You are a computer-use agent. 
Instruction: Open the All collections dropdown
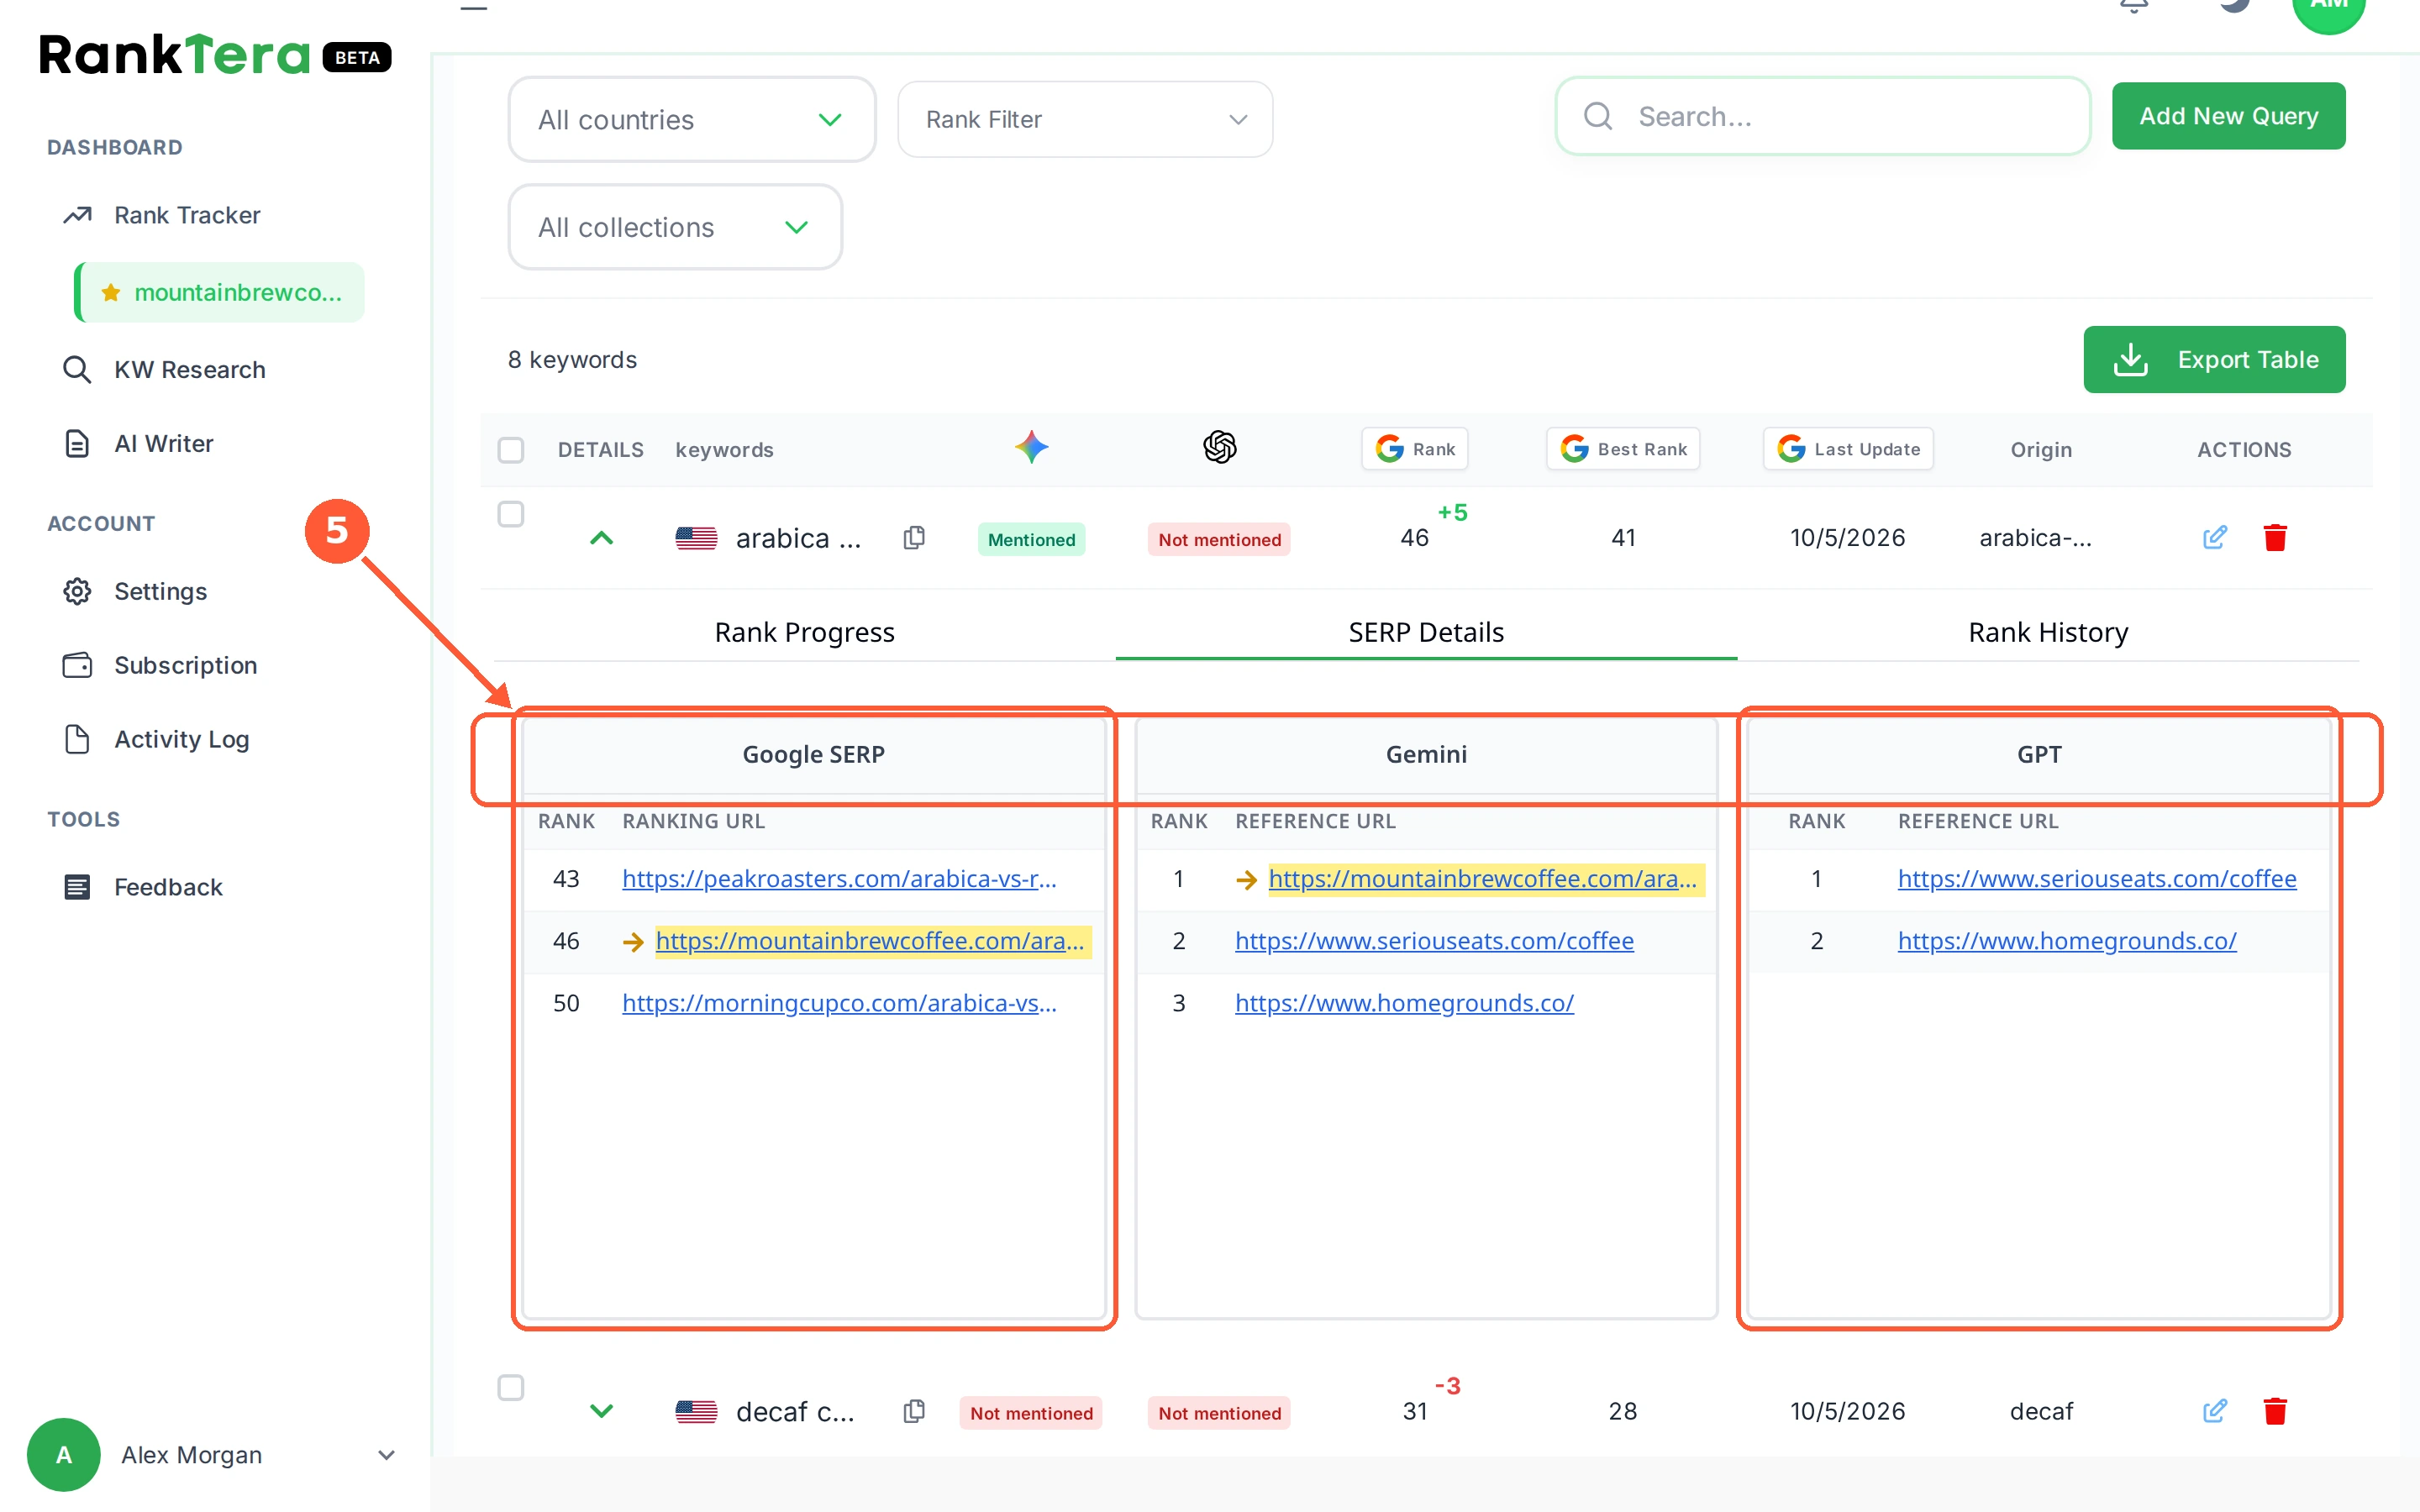click(675, 227)
